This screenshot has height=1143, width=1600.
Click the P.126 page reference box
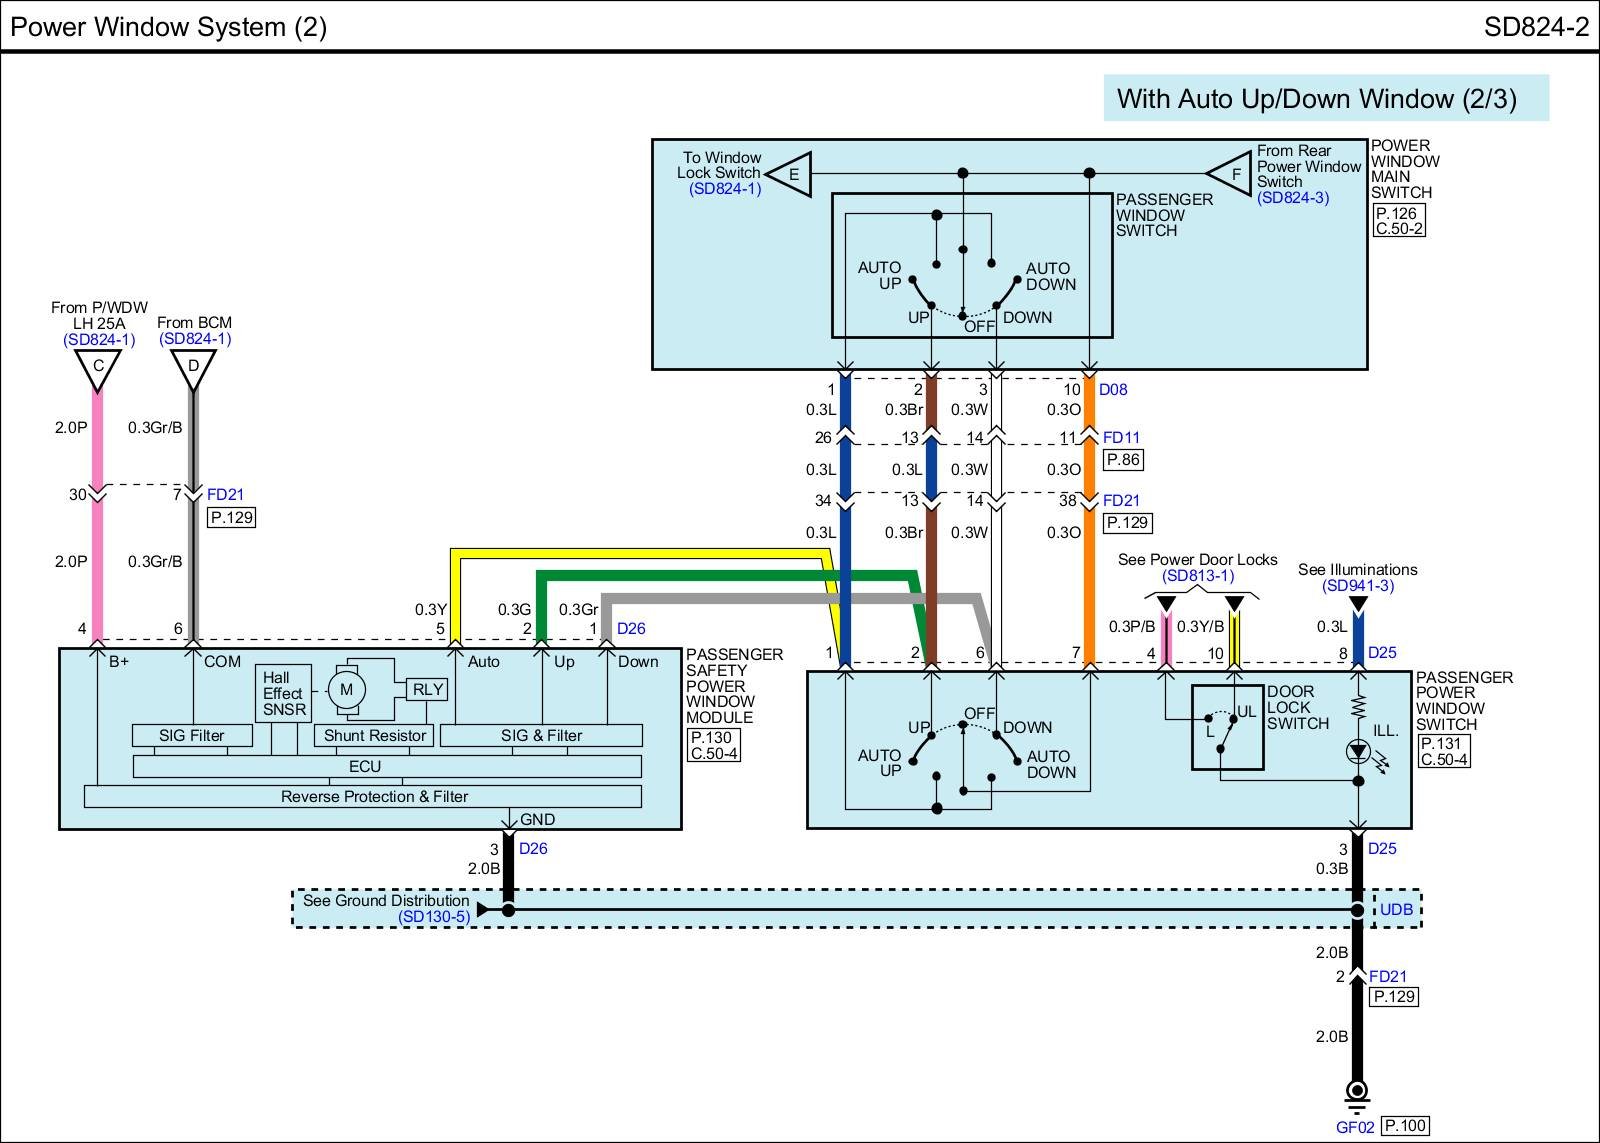(1397, 213)
